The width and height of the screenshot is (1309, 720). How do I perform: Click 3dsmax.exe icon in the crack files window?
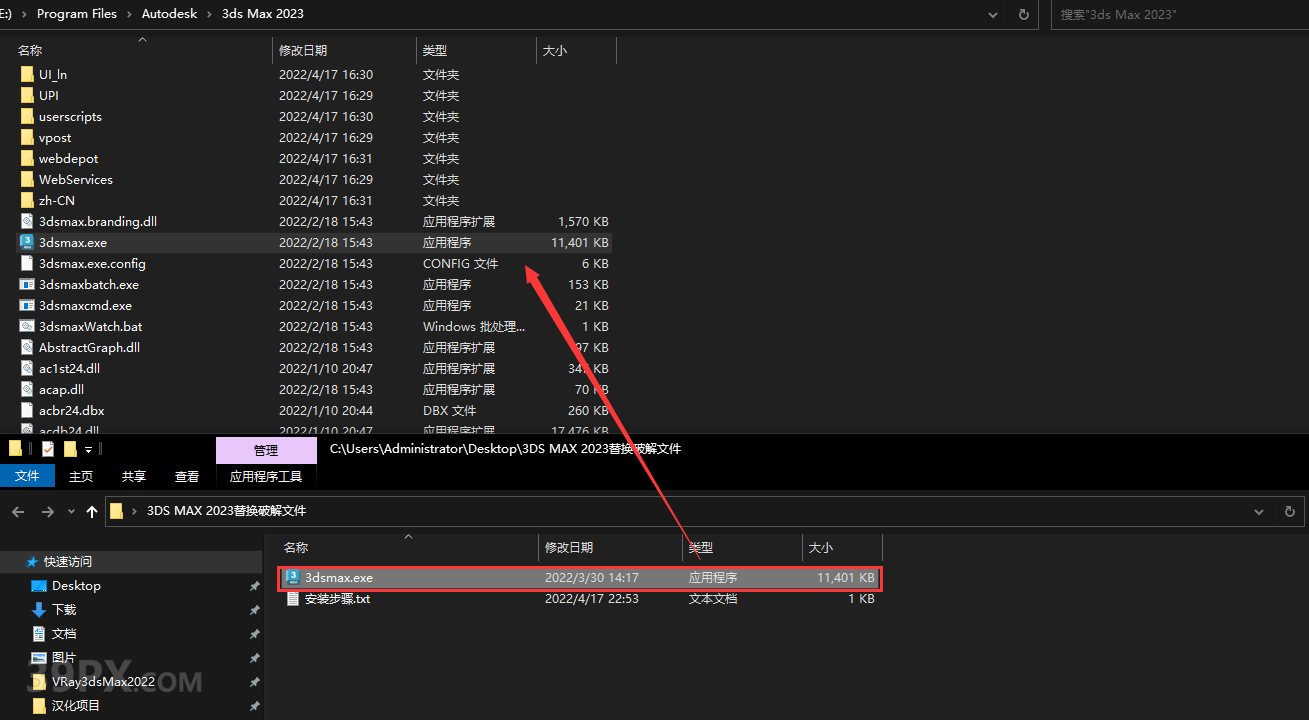pos(293,577)
